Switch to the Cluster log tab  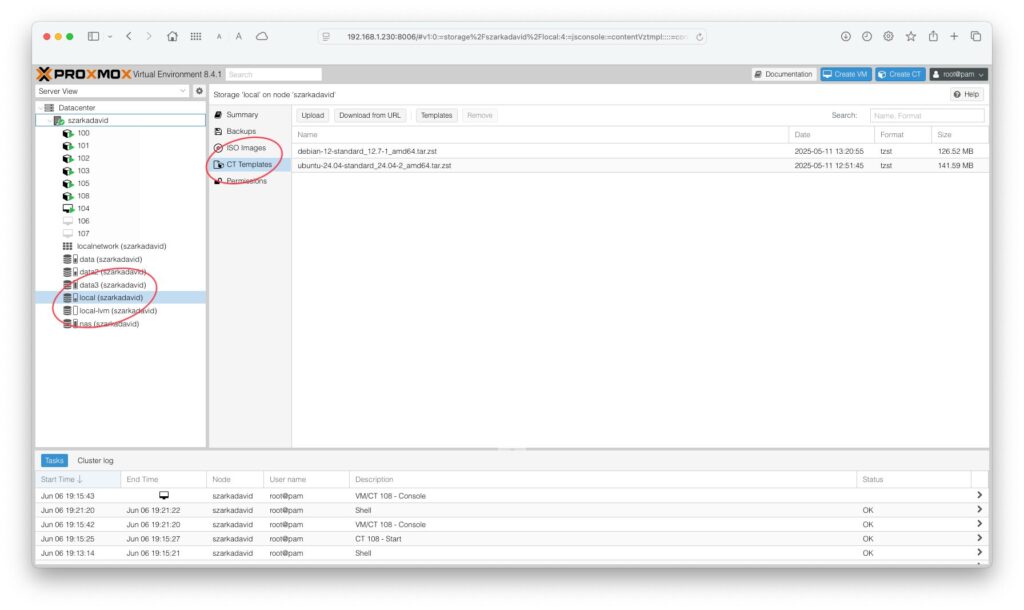(95, 460)
